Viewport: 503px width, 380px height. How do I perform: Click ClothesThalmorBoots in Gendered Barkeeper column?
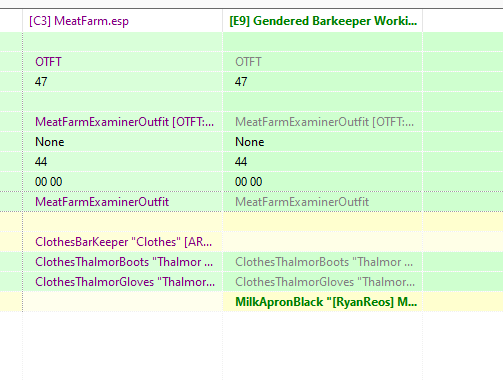tap(322, 262)
